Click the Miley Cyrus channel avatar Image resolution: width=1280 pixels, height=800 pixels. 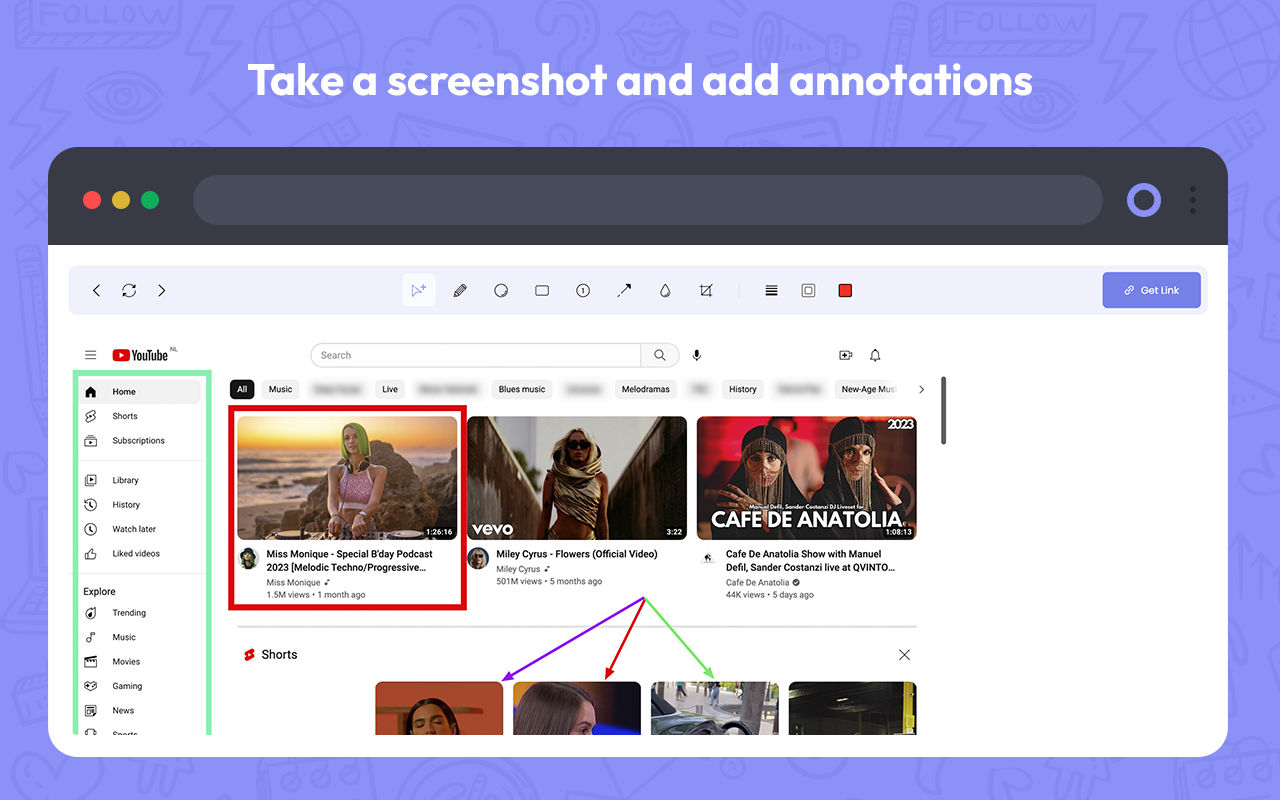pos(479,558)
